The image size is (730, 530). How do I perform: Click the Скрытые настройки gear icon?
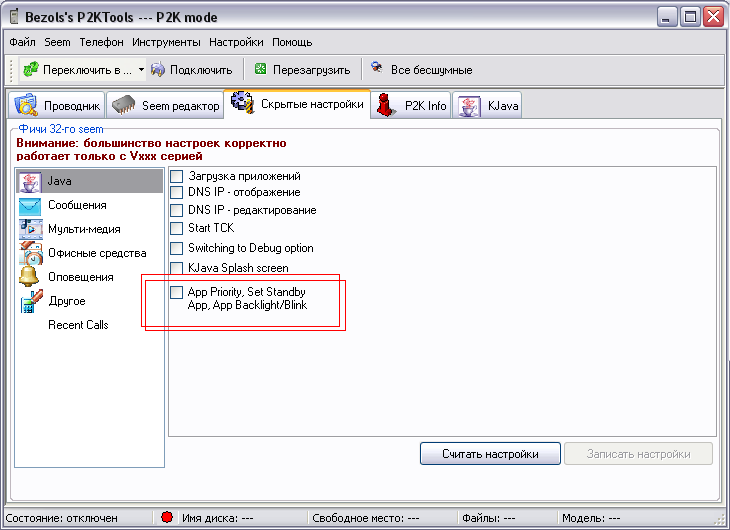coord(243,102)
